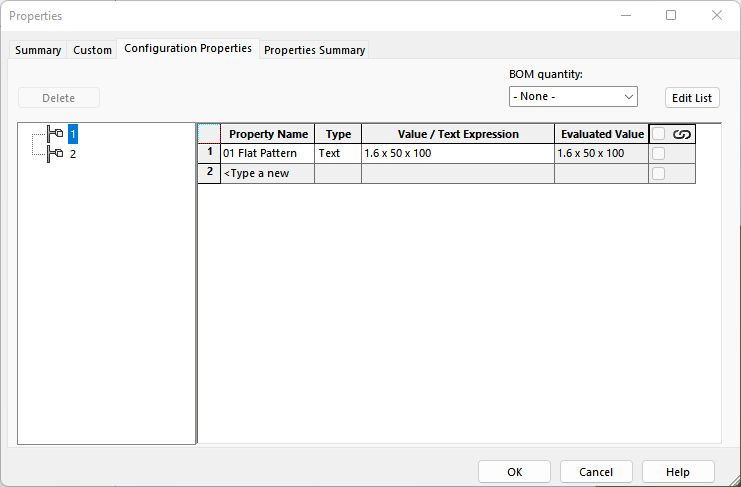Check the link box for 01 Flat Pattern
This screenshot has width=741, height=487.
658,154
